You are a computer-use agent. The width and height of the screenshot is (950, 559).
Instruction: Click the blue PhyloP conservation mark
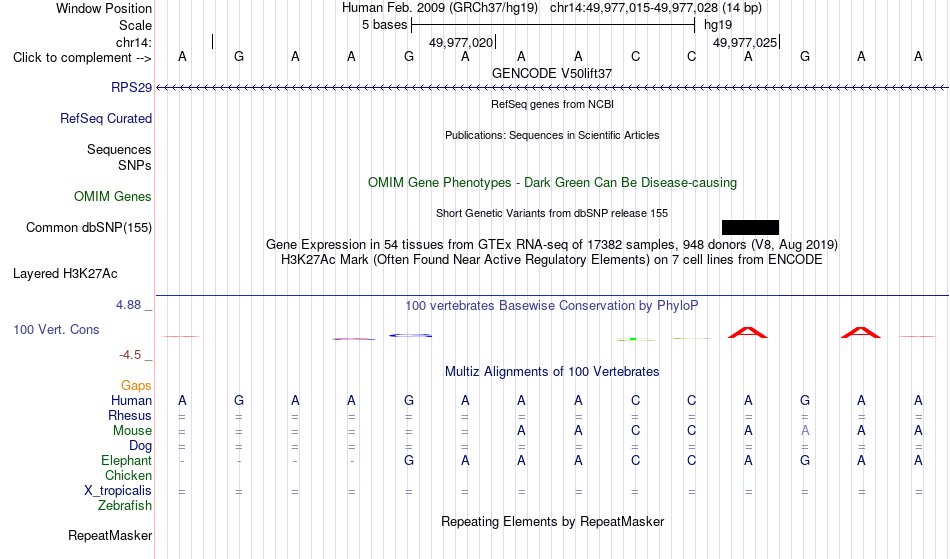click(x=410, y=336)
